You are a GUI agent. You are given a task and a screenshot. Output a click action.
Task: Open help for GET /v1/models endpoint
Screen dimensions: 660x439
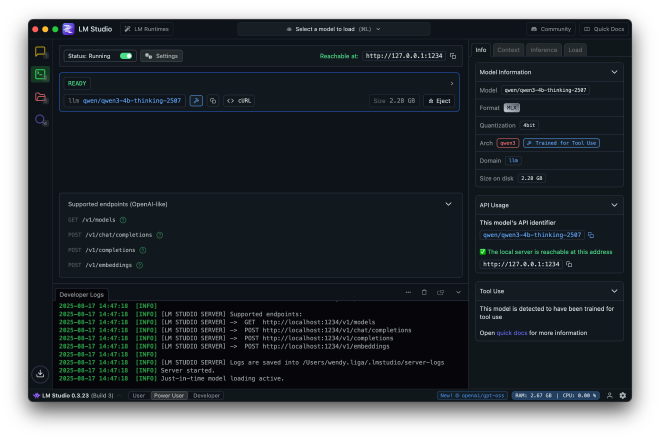point(123,220)
